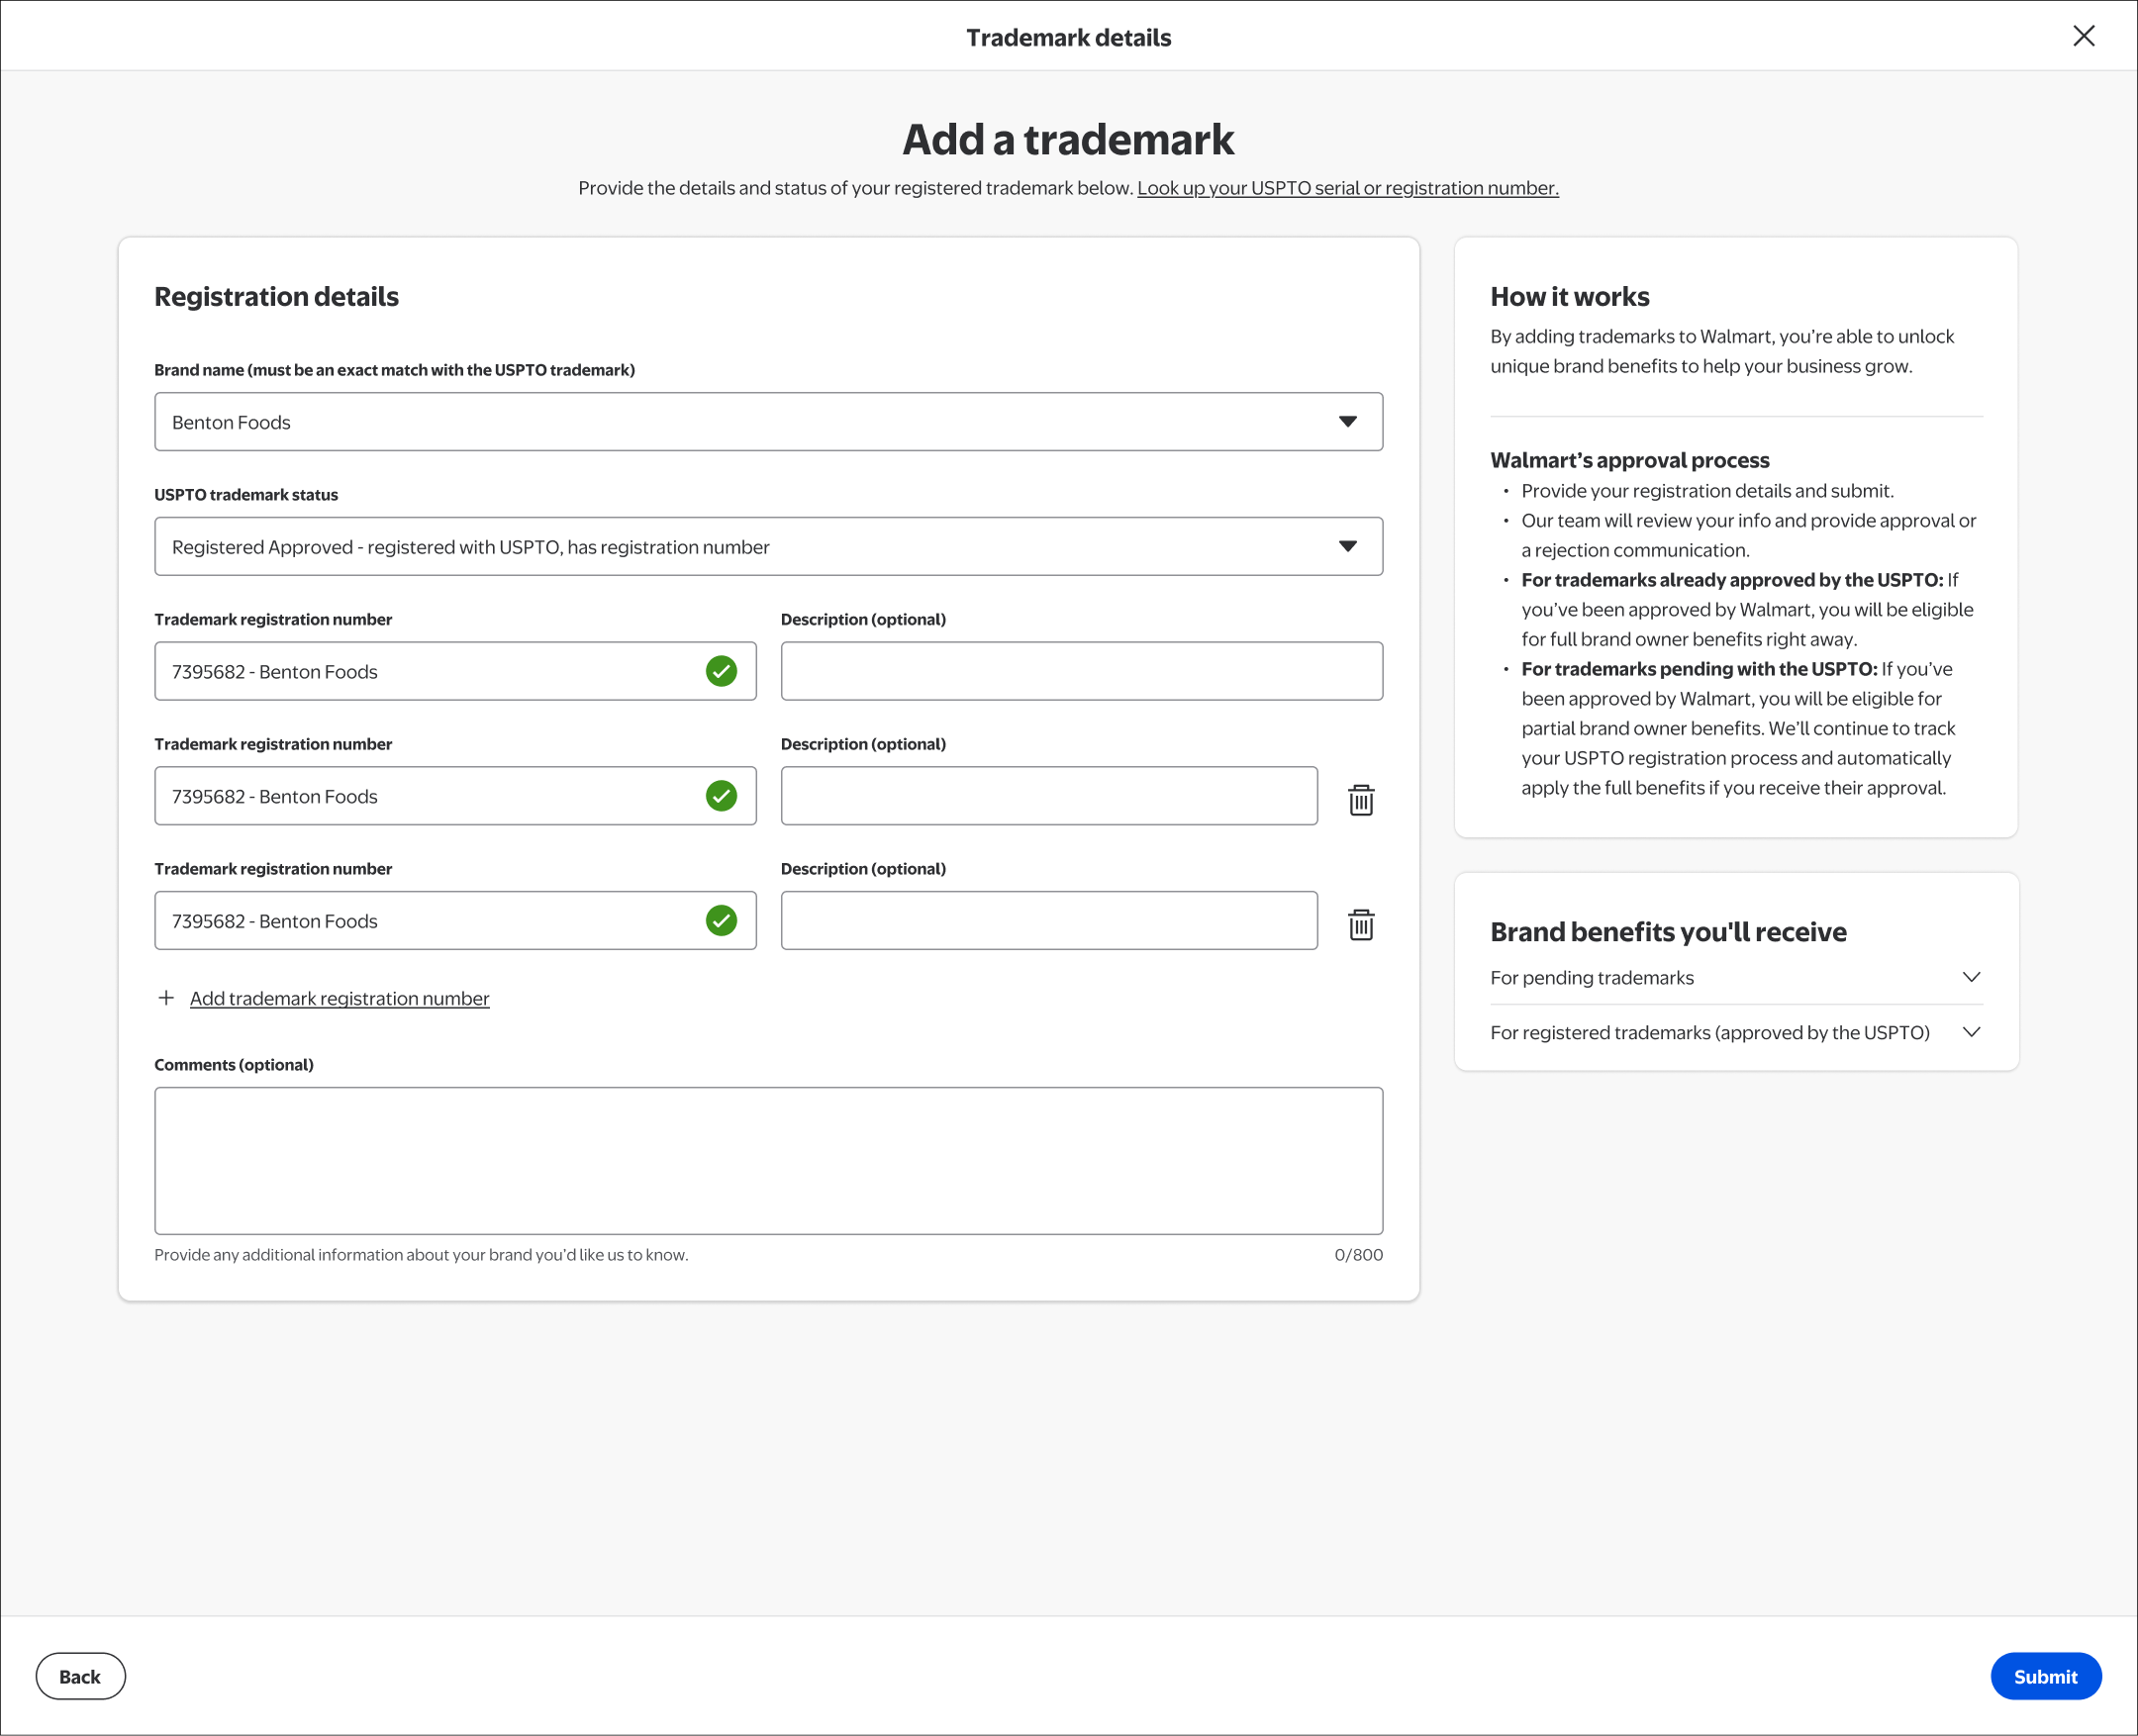Go Back to the previous step
Viewport: 2138px width, 1736px height.
click(80, 1677)
